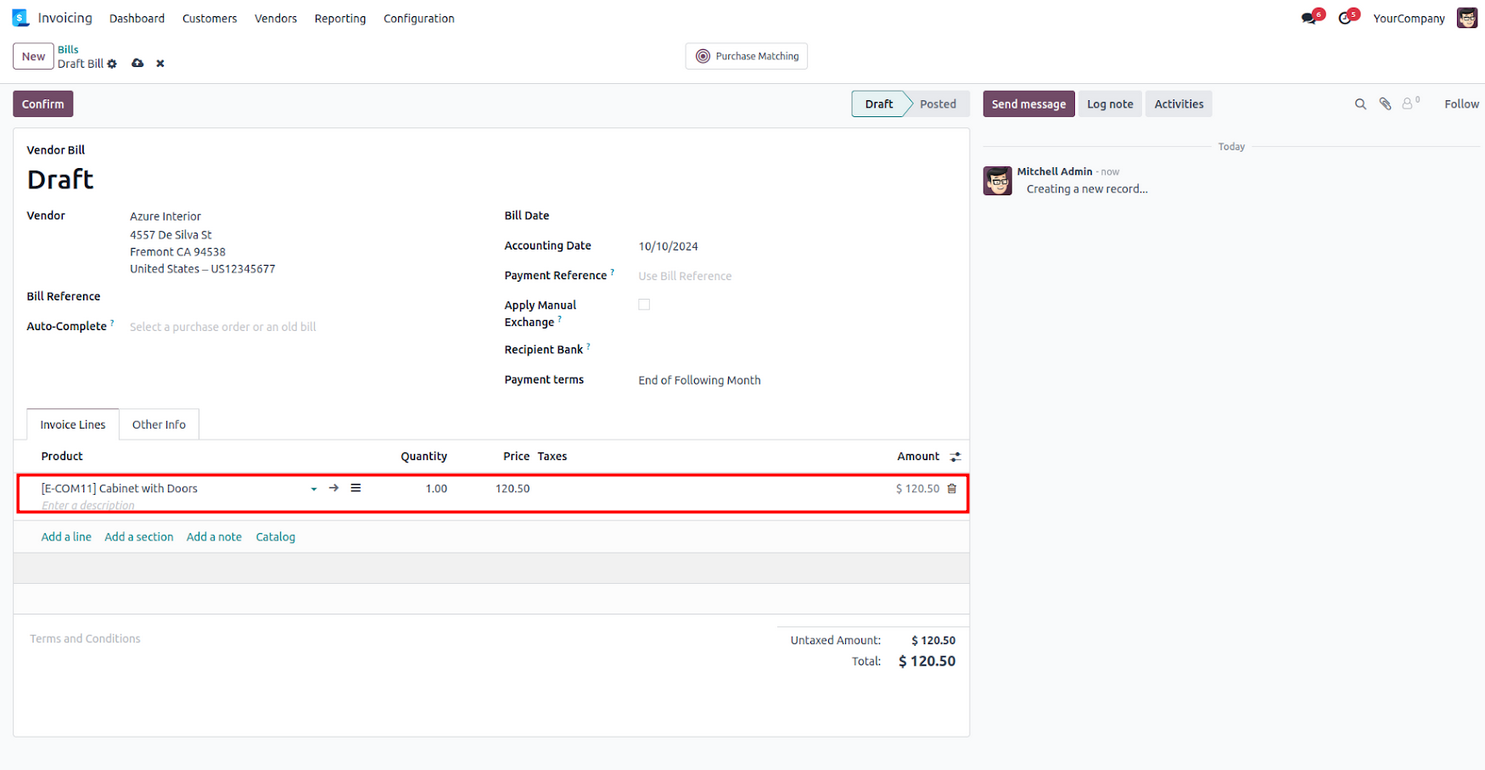
Task: Click the Draft Bill gear actions icon
Action: point(112,64)
